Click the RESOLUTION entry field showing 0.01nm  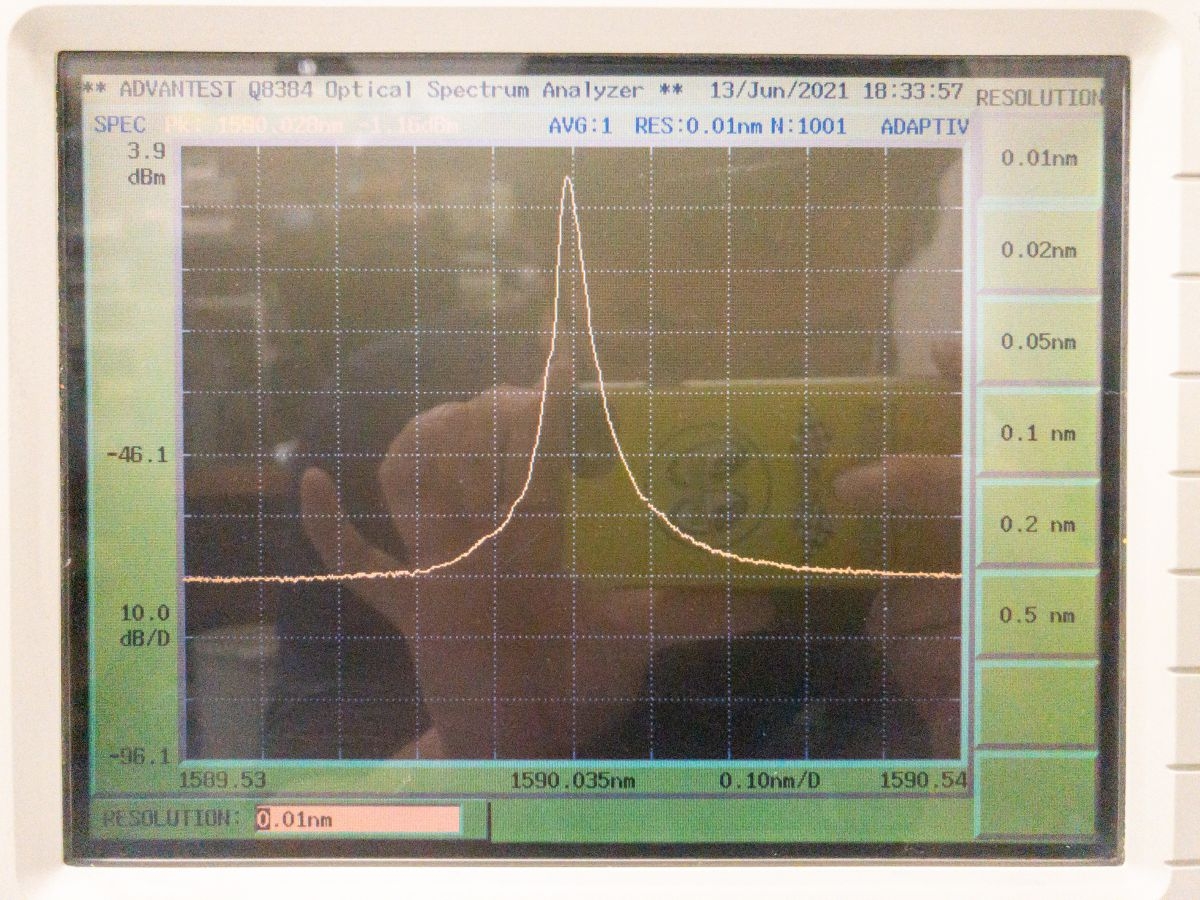click(357, 820)
